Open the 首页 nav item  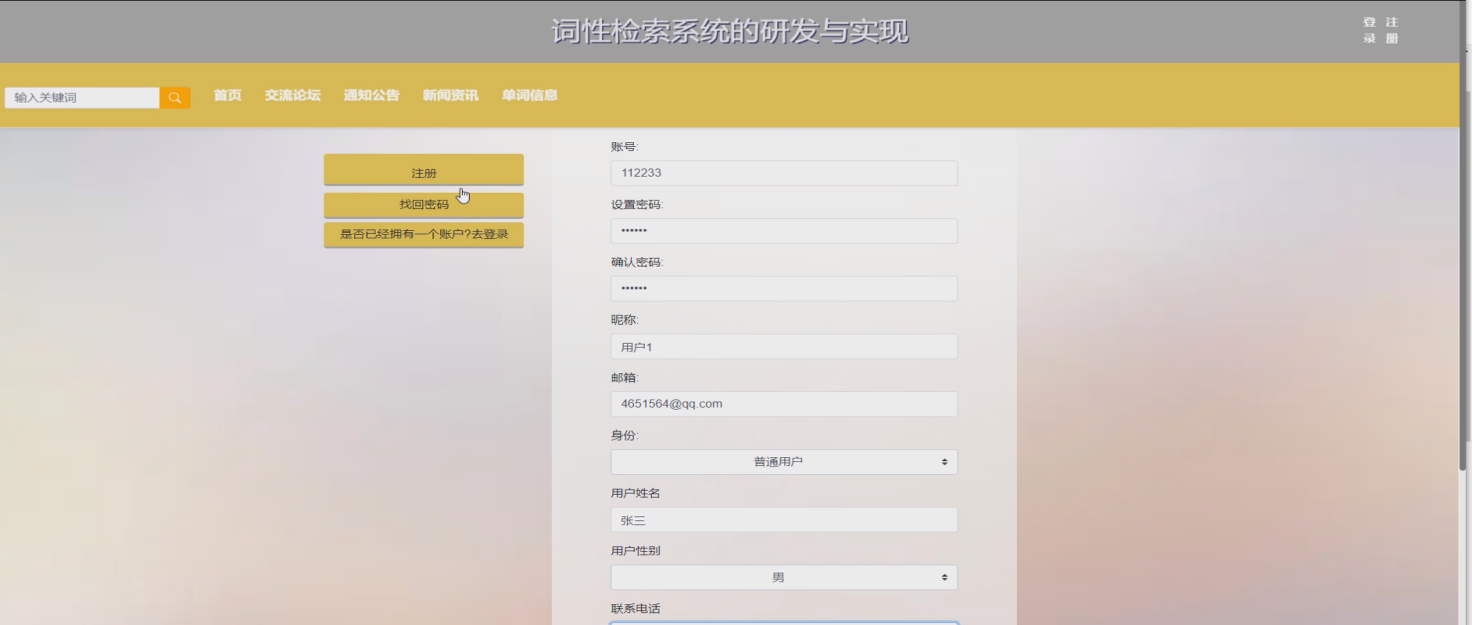pos(227,95)
